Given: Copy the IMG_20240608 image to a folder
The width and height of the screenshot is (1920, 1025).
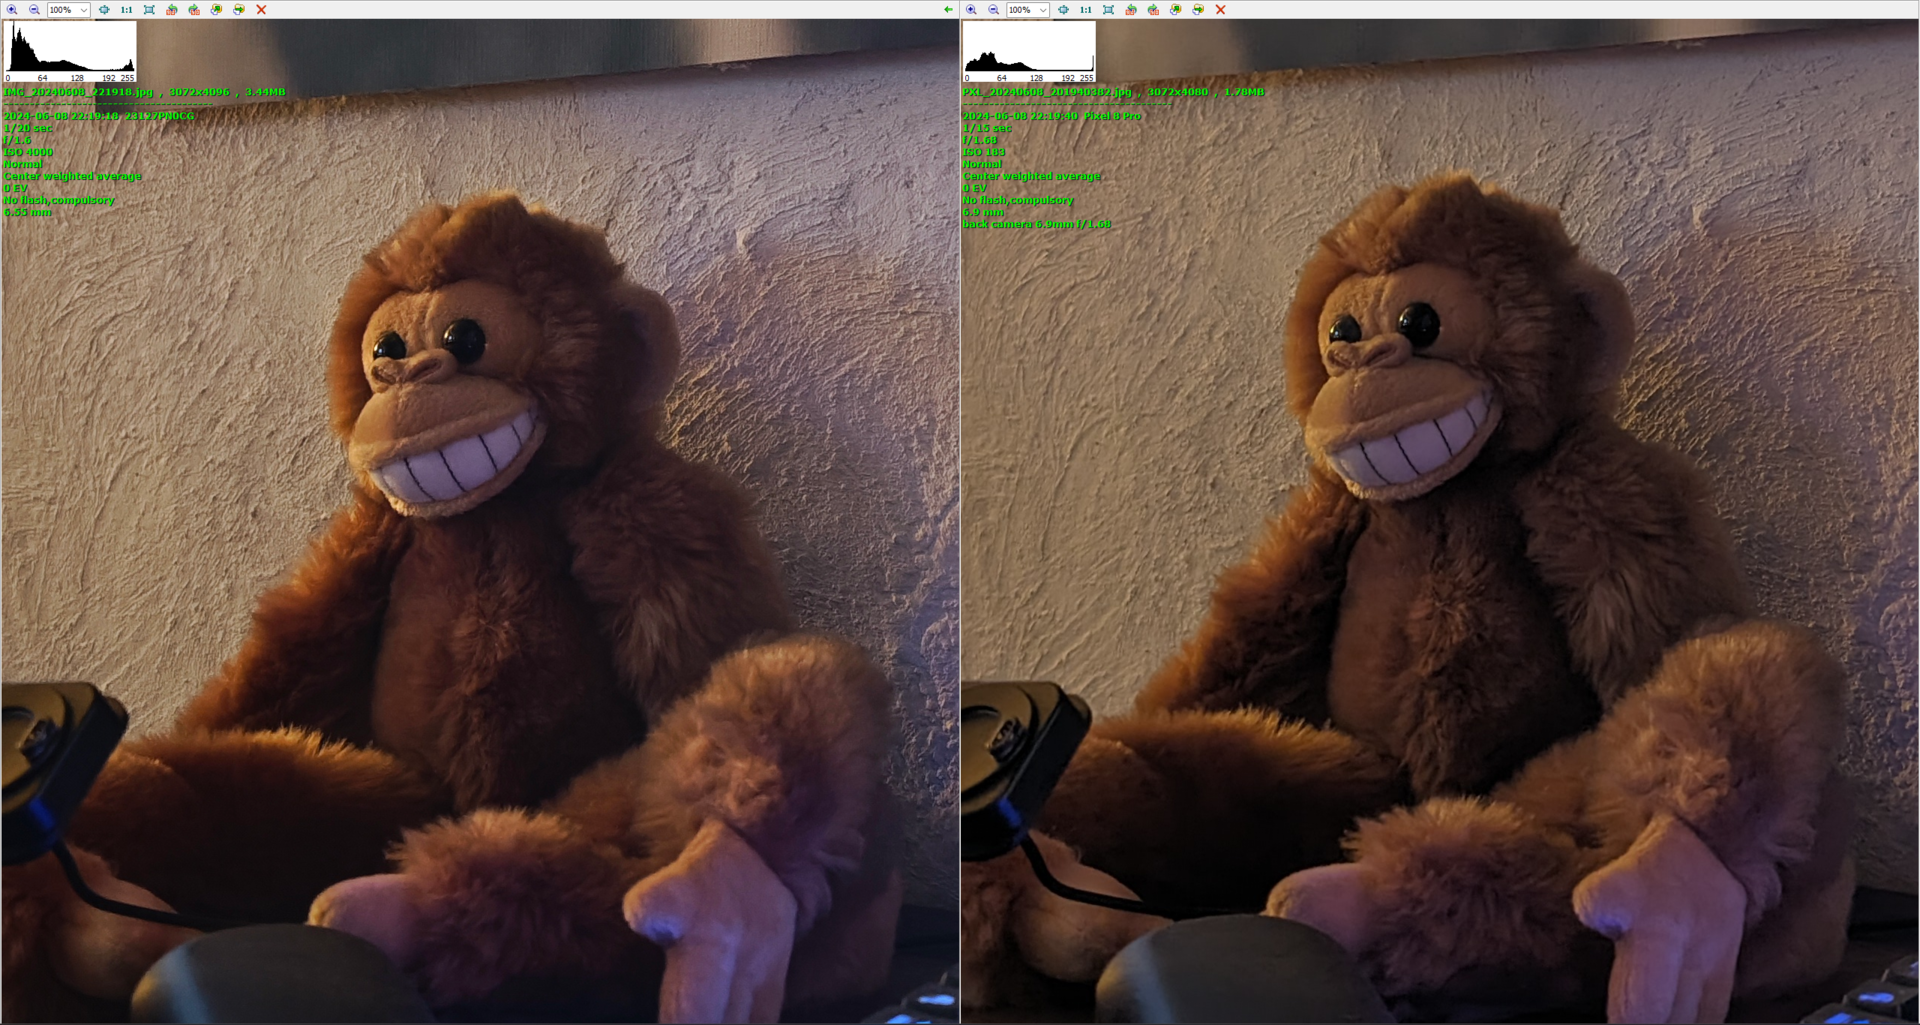Looking at the screenshot, I should coord(216,10).
